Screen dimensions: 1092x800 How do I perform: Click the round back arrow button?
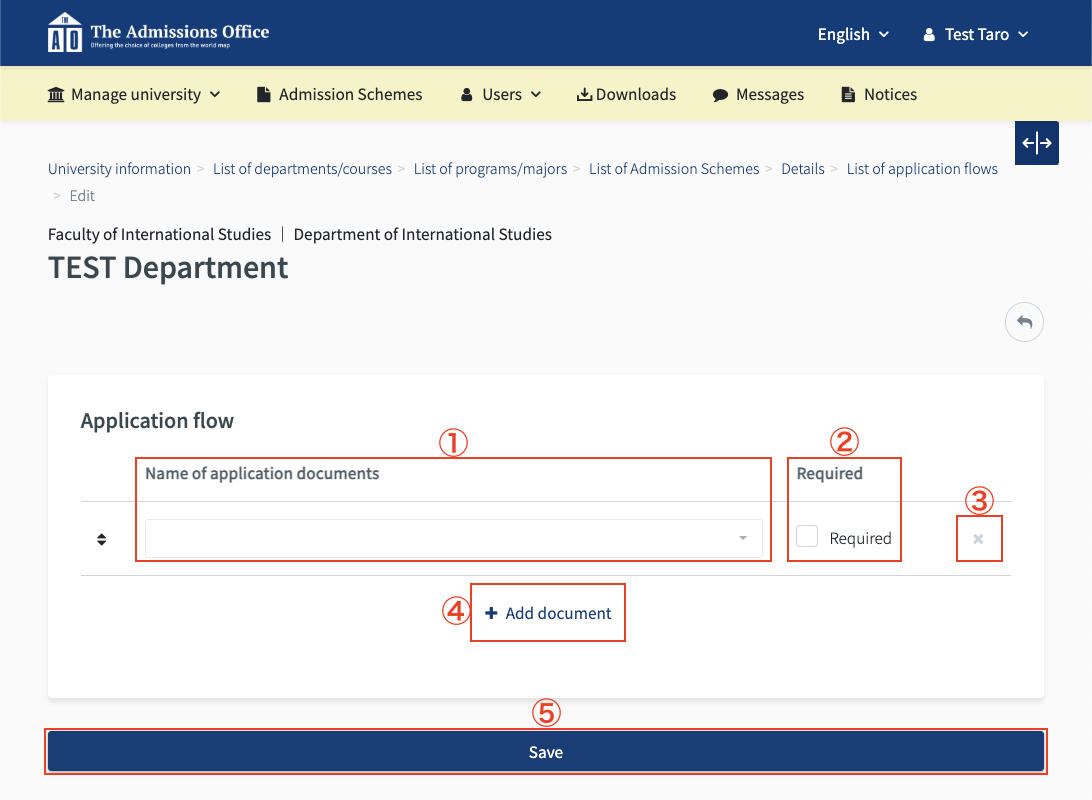pyautogui.click(x=1024, y=322)
